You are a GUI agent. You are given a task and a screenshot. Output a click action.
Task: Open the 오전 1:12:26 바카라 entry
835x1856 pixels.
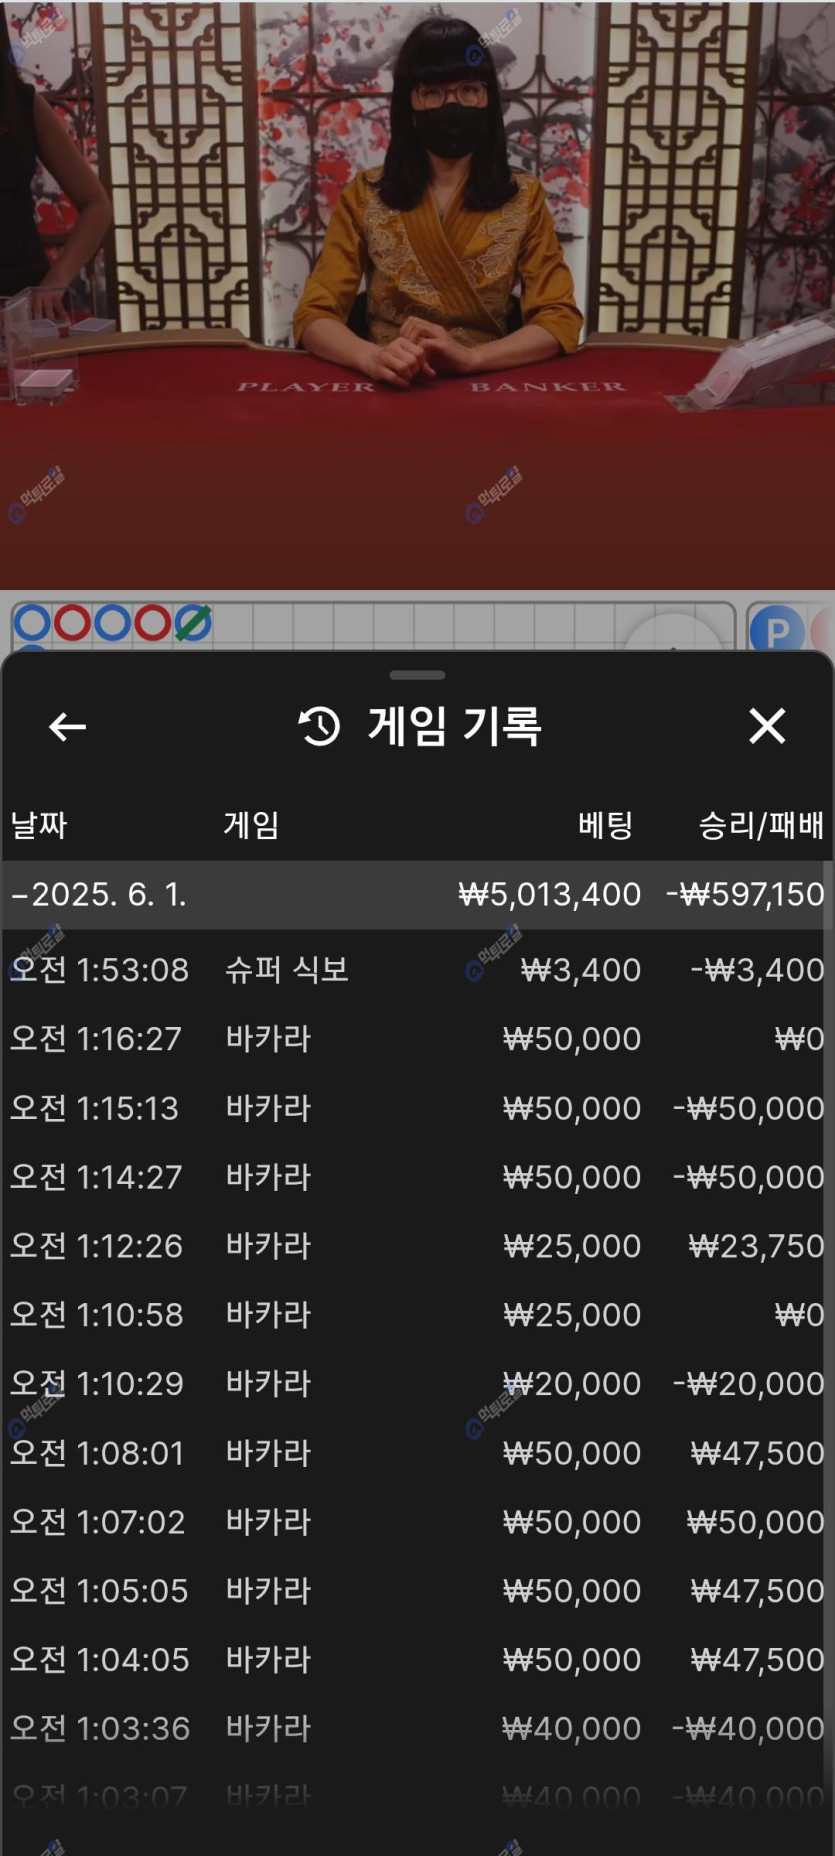click(417, 1246)
